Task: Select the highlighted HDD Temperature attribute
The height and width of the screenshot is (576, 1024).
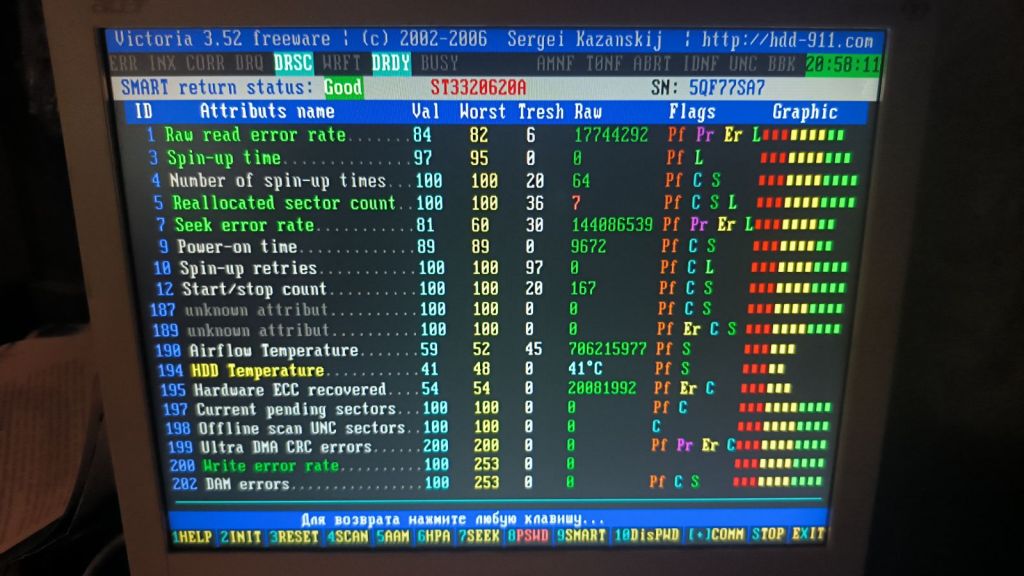Action: coord(257,370)
